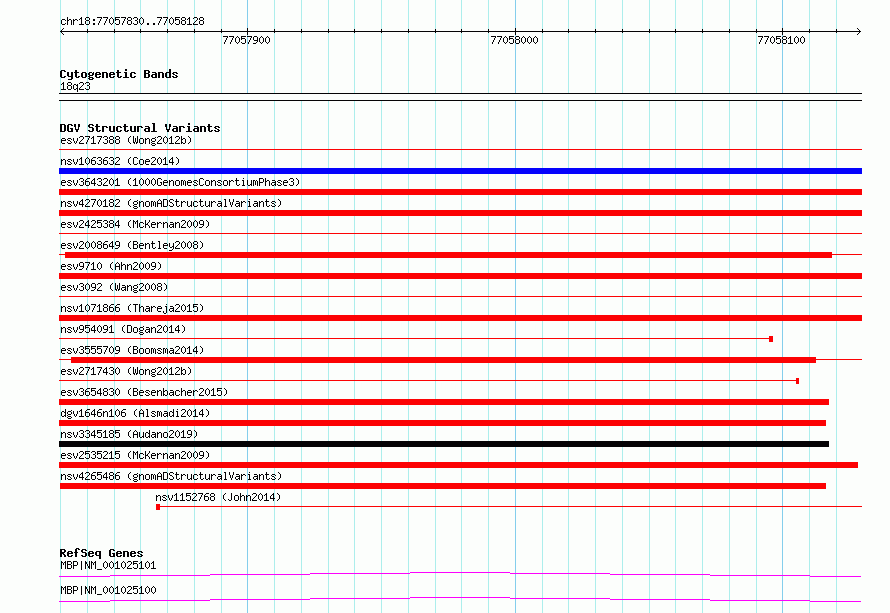Open esv3643201 (1000GenomesConsortiumPhase3) label
The image size is (890, 613).
(x=180, y=182)
